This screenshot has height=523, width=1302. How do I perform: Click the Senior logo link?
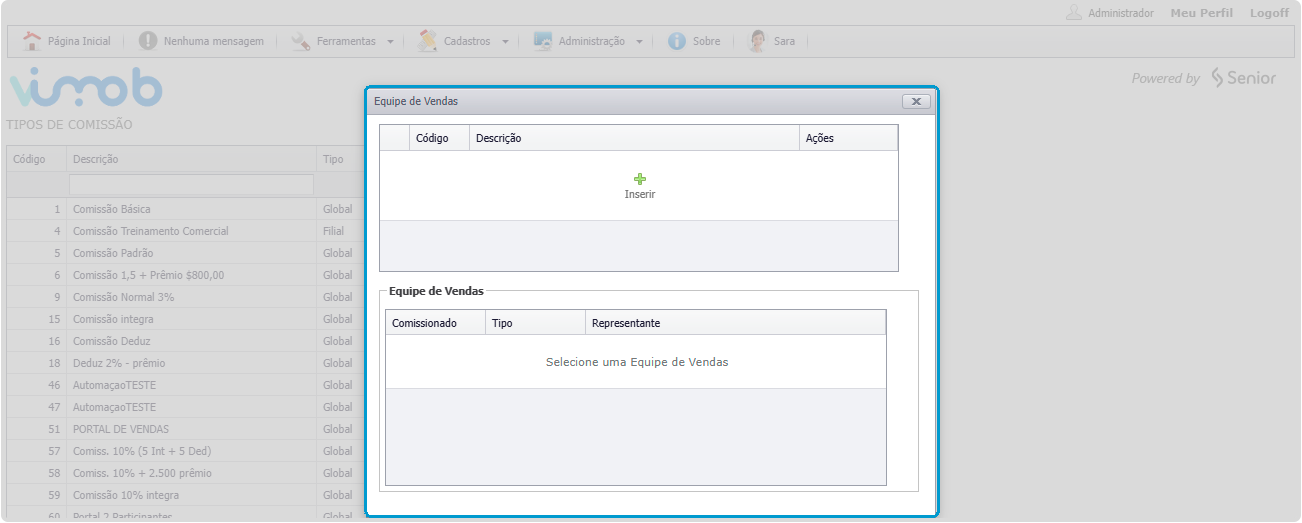click(1243, 78)
